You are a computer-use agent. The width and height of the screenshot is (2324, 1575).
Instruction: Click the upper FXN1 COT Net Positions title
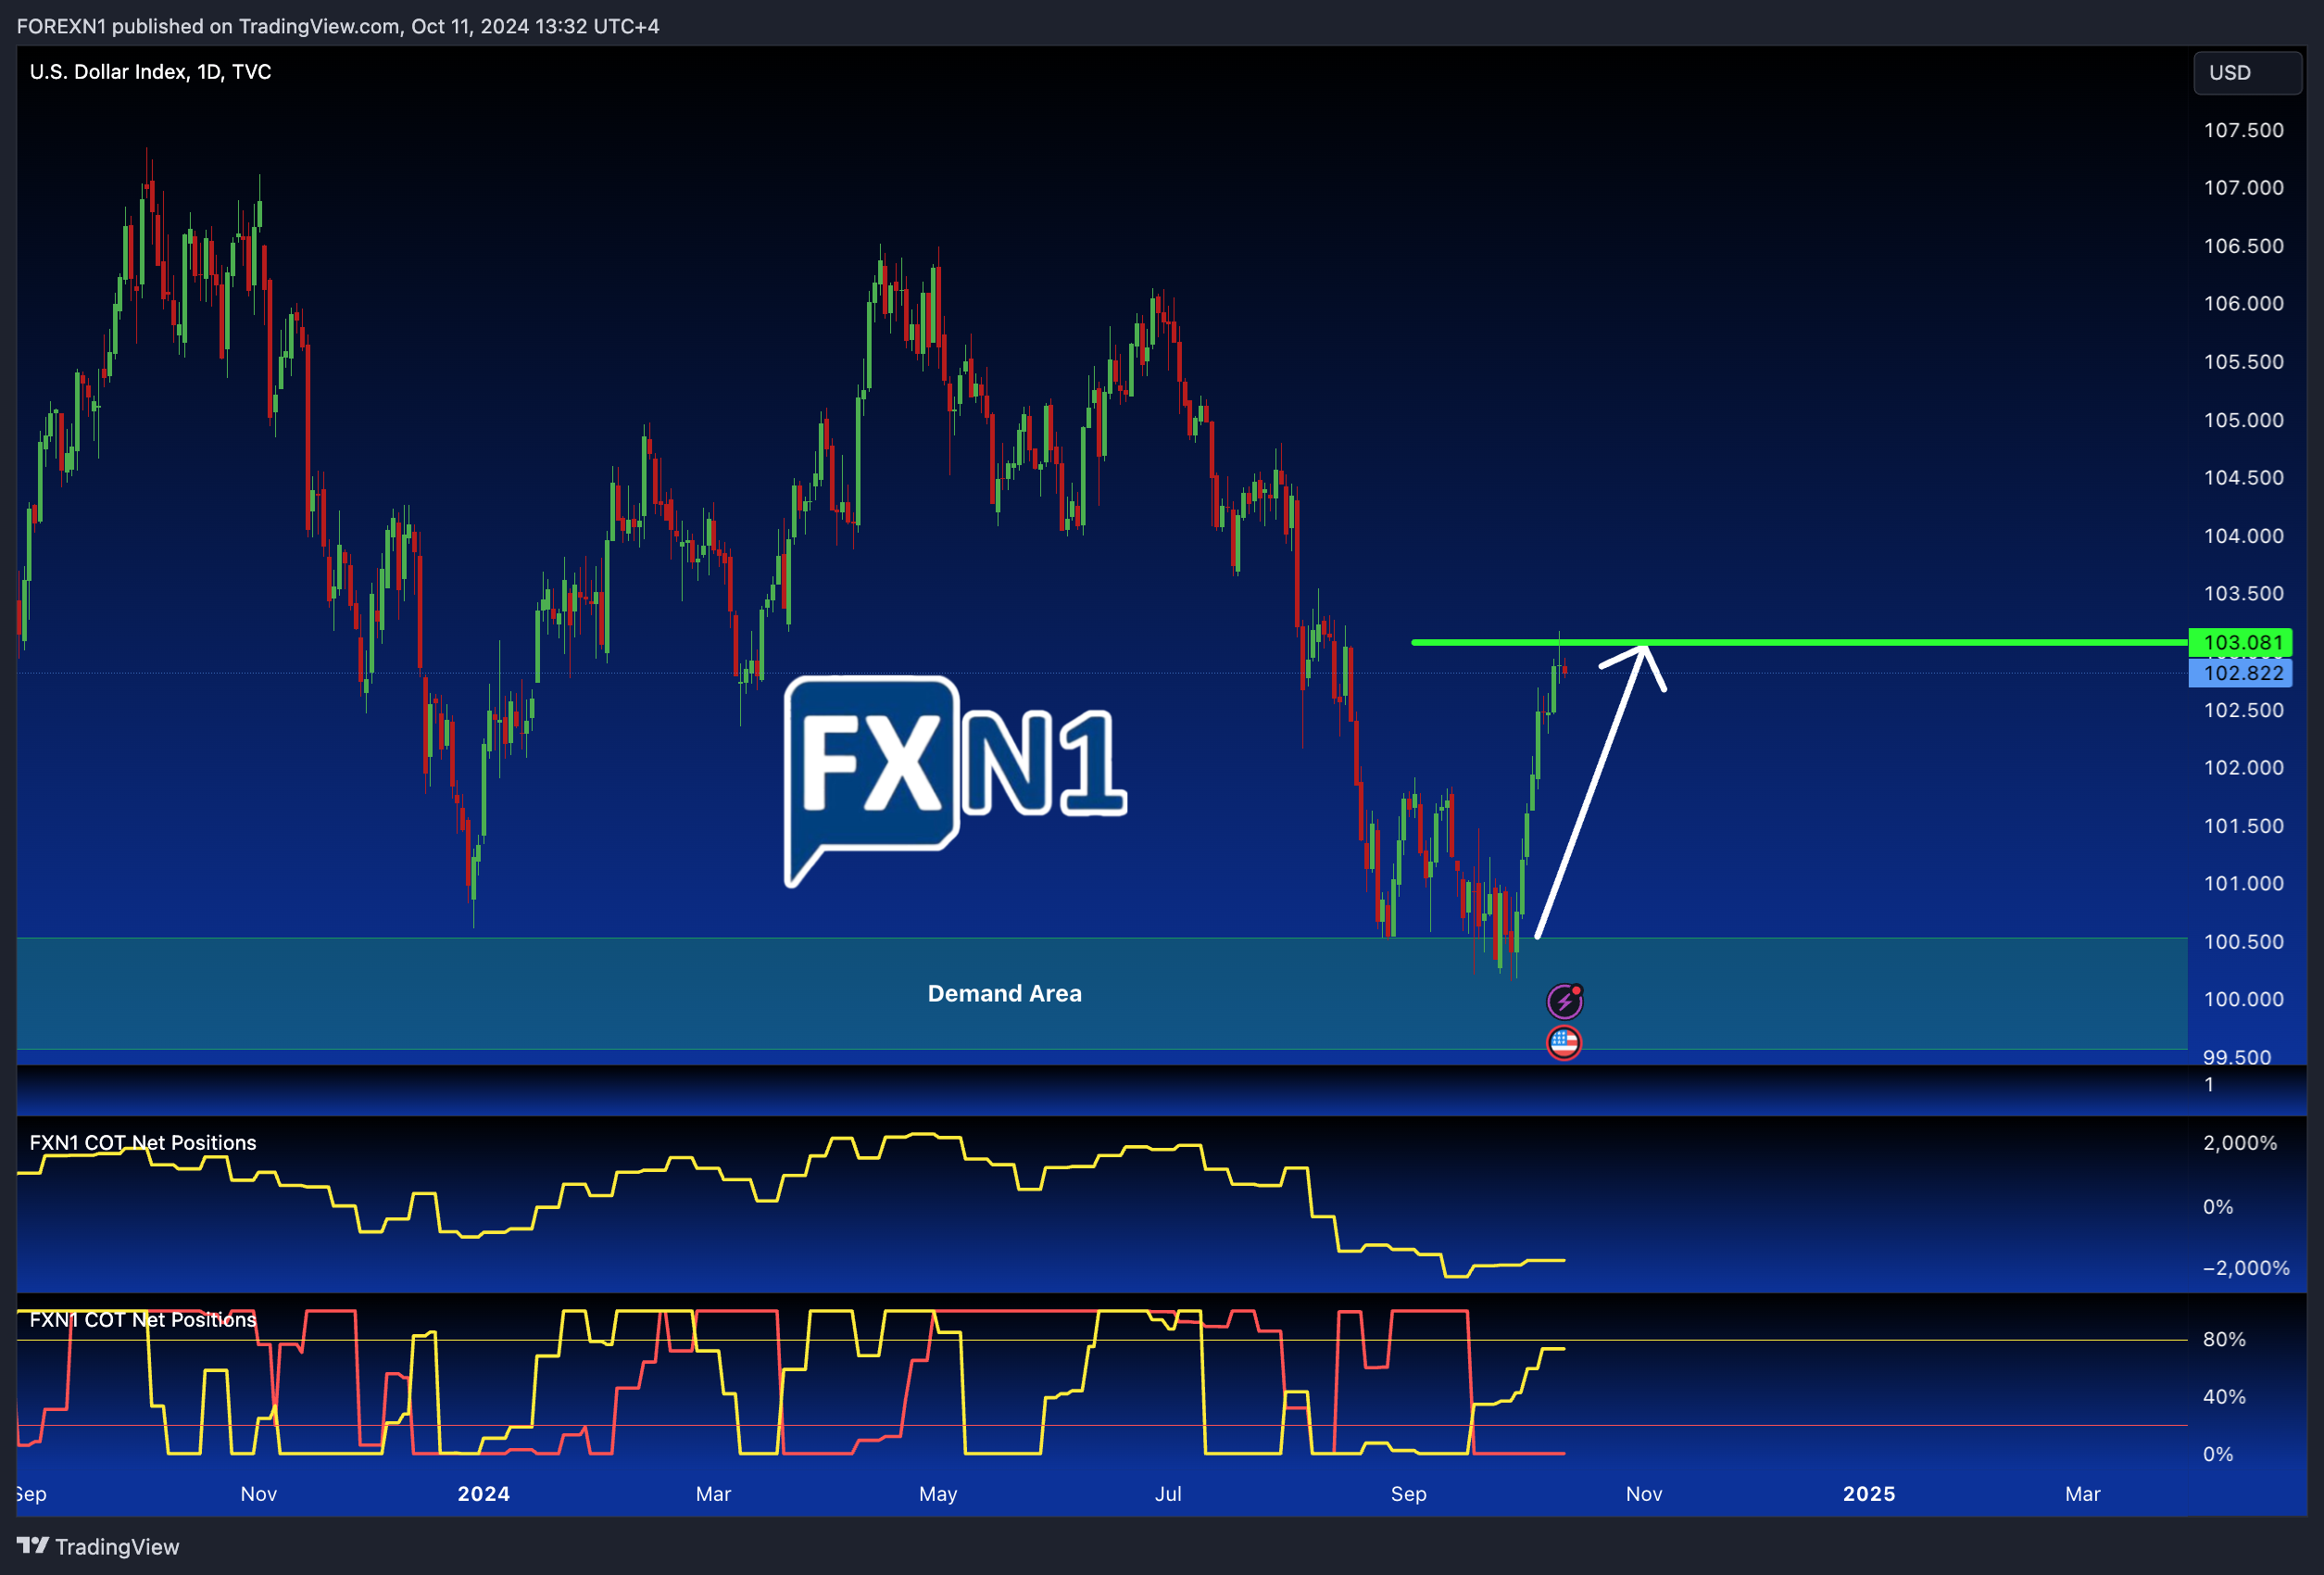143,1142
